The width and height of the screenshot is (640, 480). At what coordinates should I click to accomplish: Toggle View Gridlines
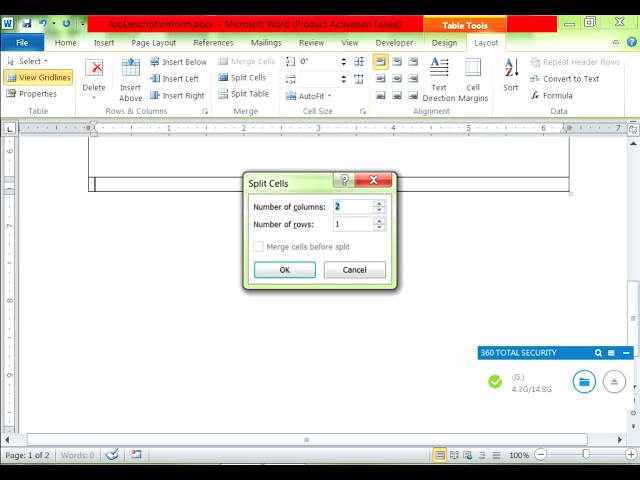[x=39, y=77]
